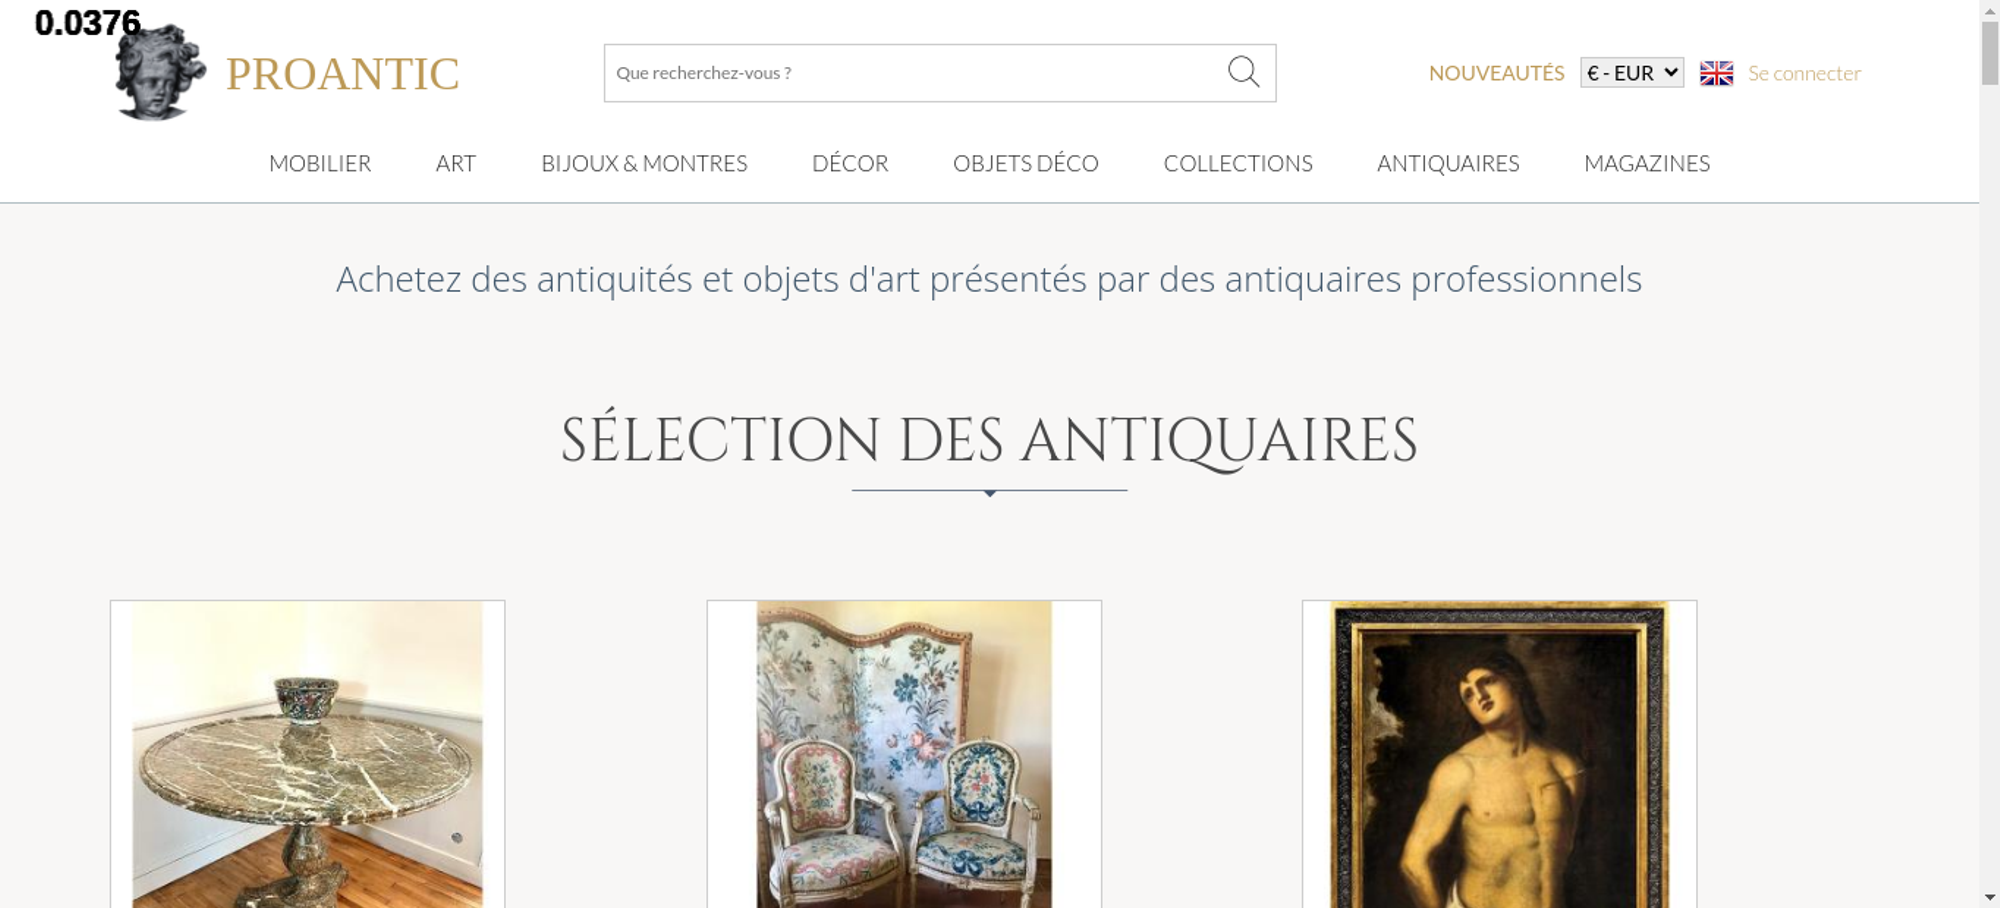The width and height of the screenshot is (2000, 908).
Task: Click the Nouveautés link
Action: click(x=1496, y=73)
